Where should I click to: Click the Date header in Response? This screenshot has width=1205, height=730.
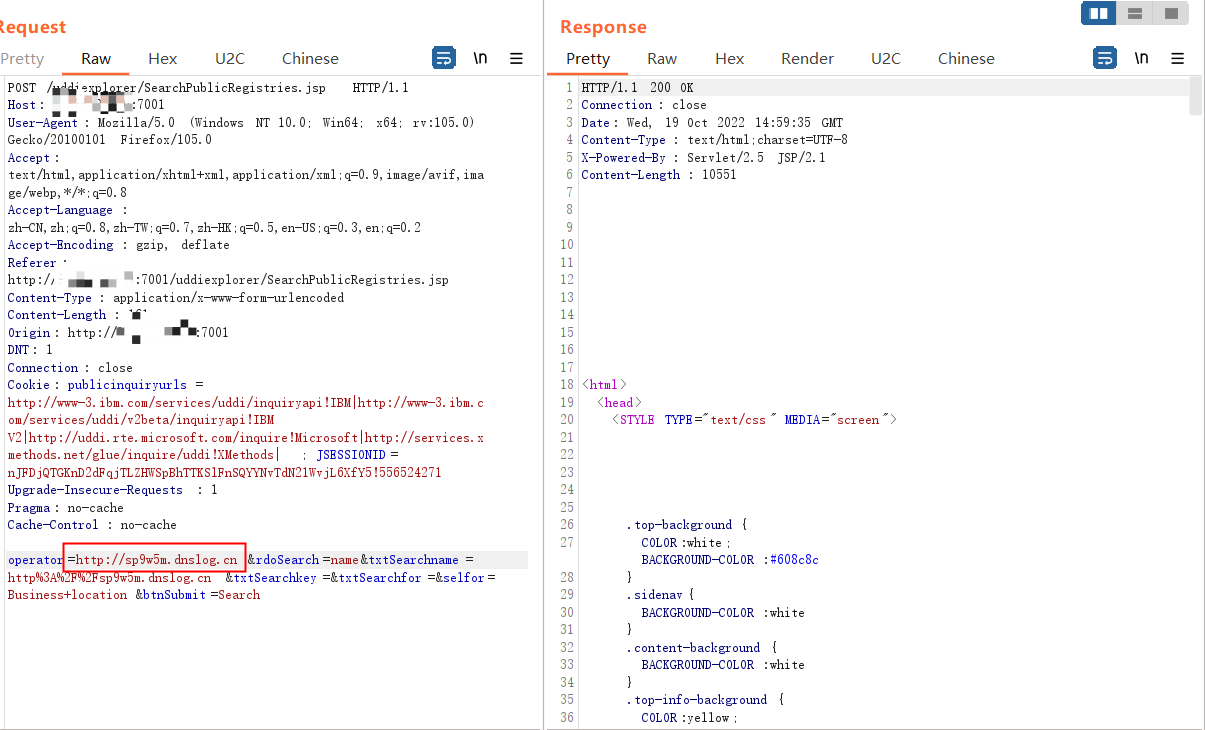pyautogui.click(x=712, y=123)
